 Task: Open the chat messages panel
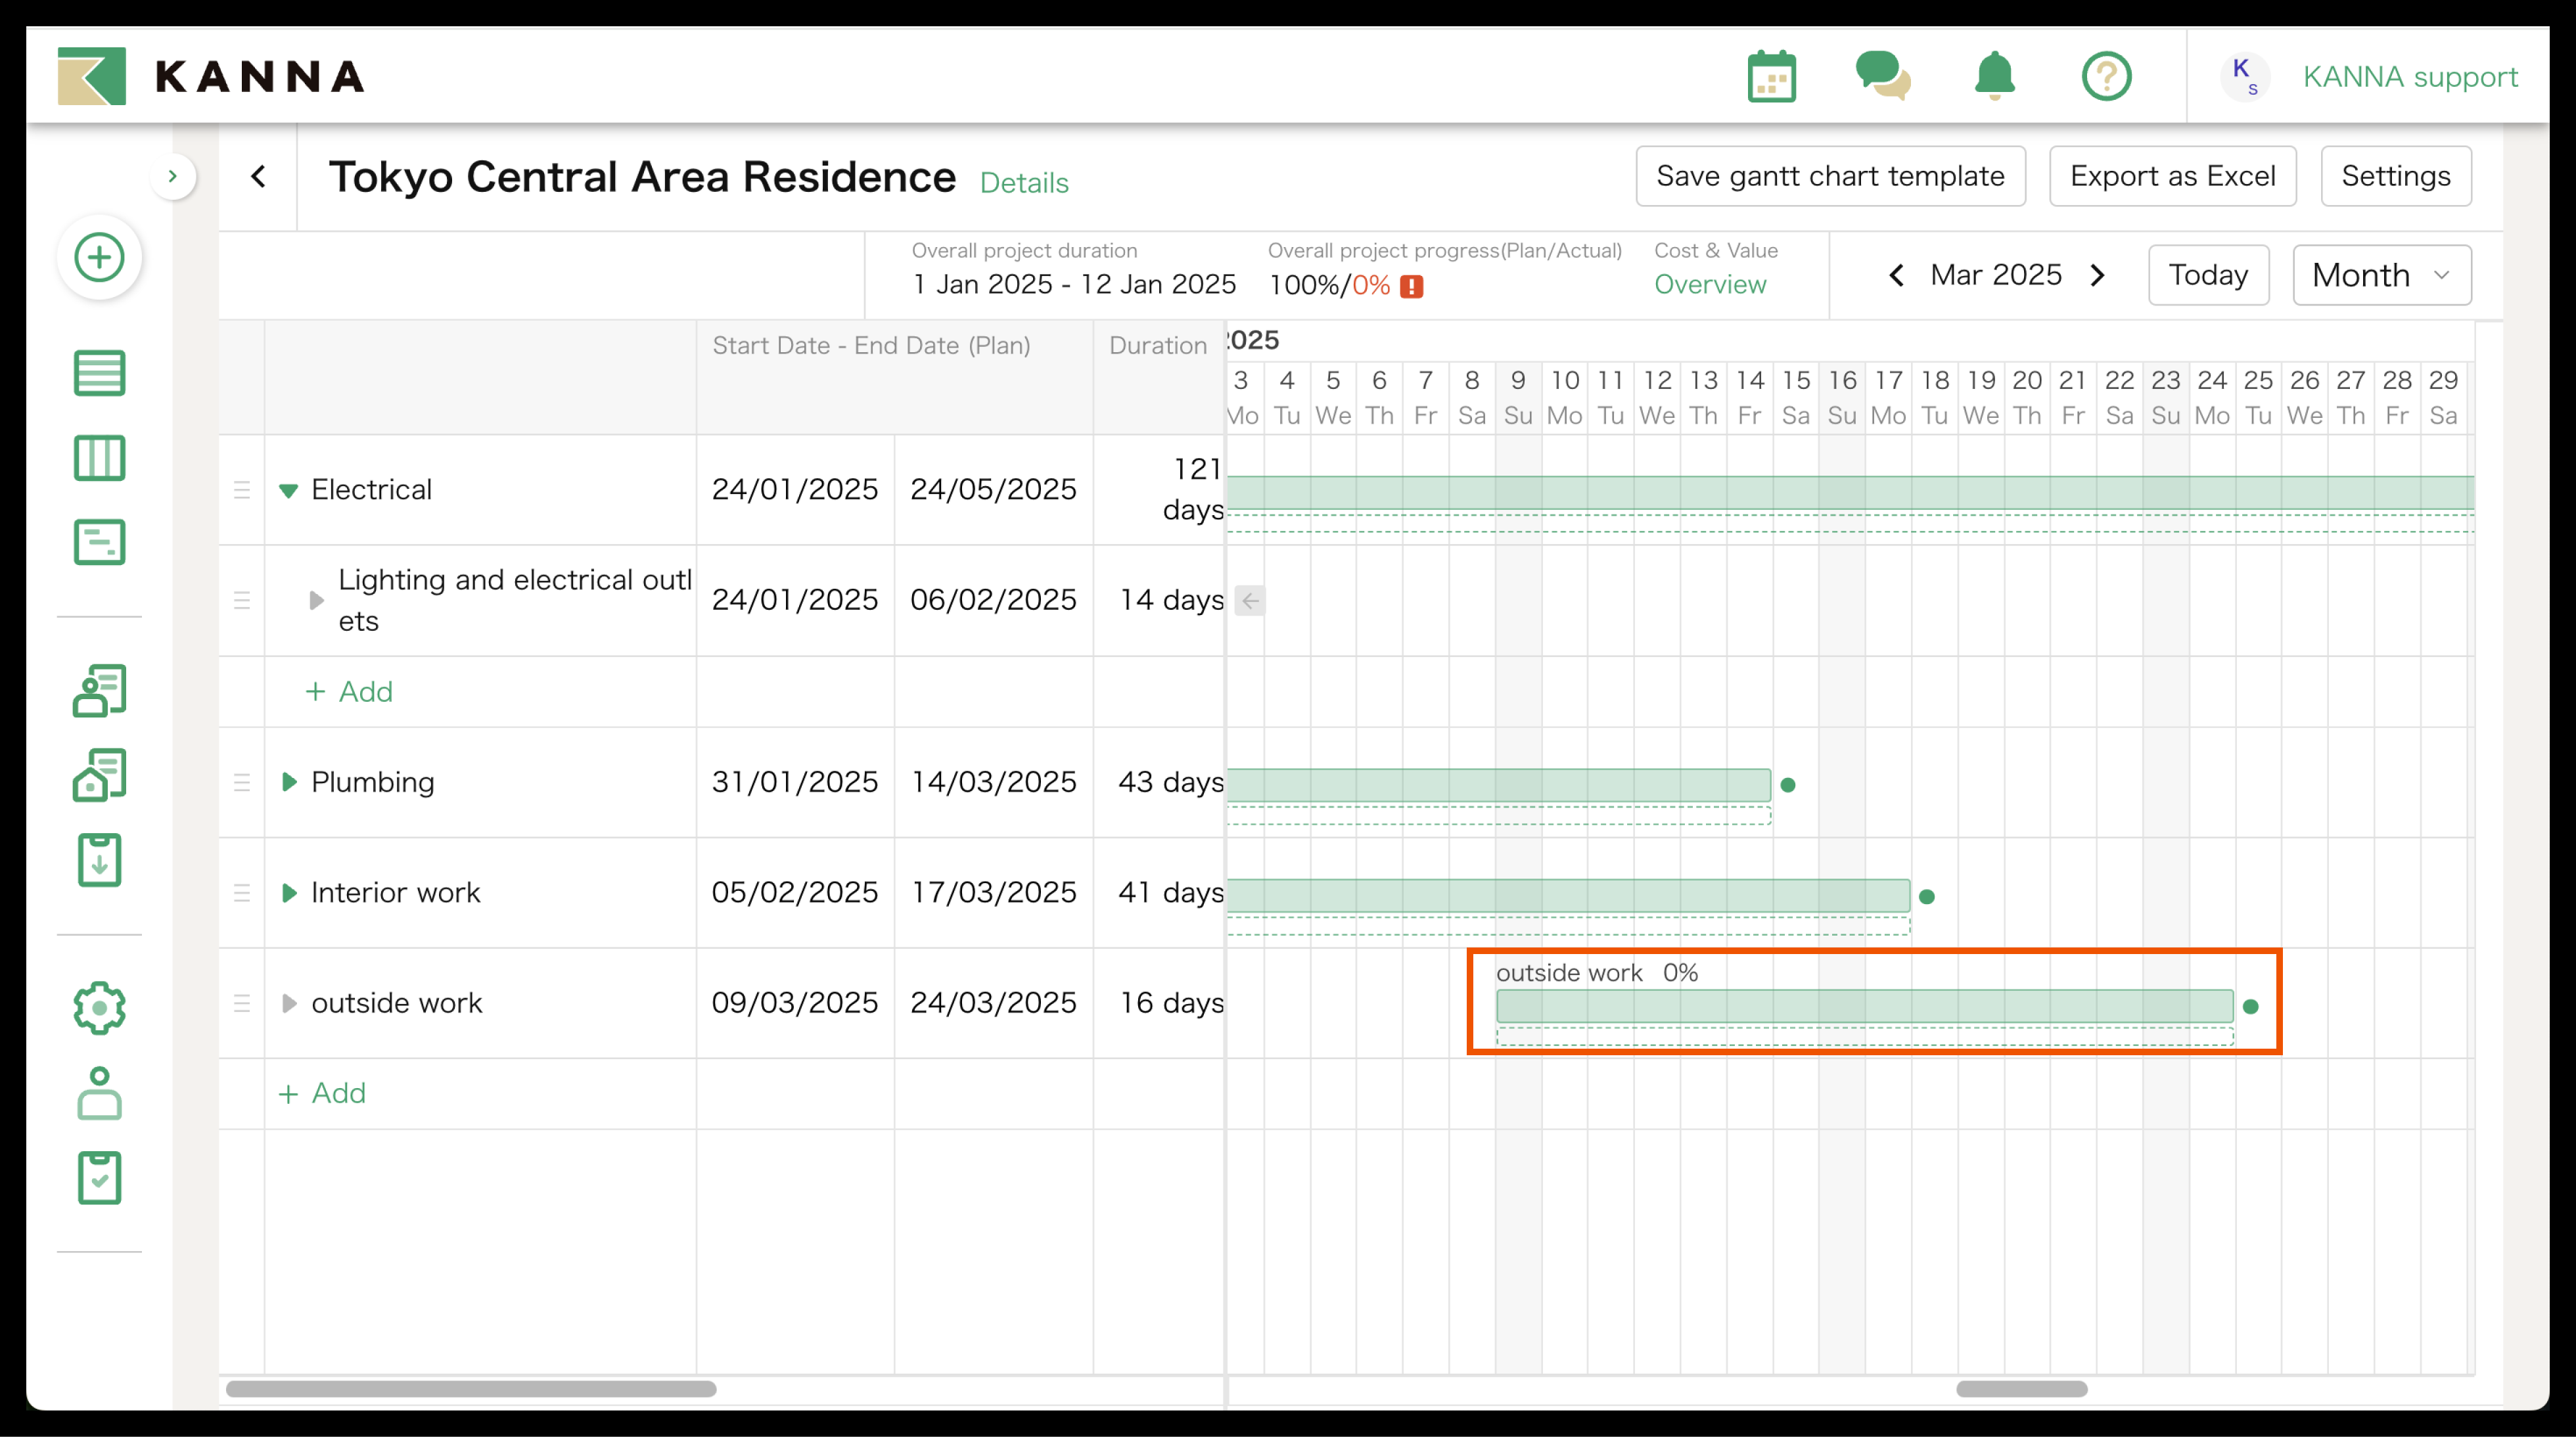(x=1884, y=75)
